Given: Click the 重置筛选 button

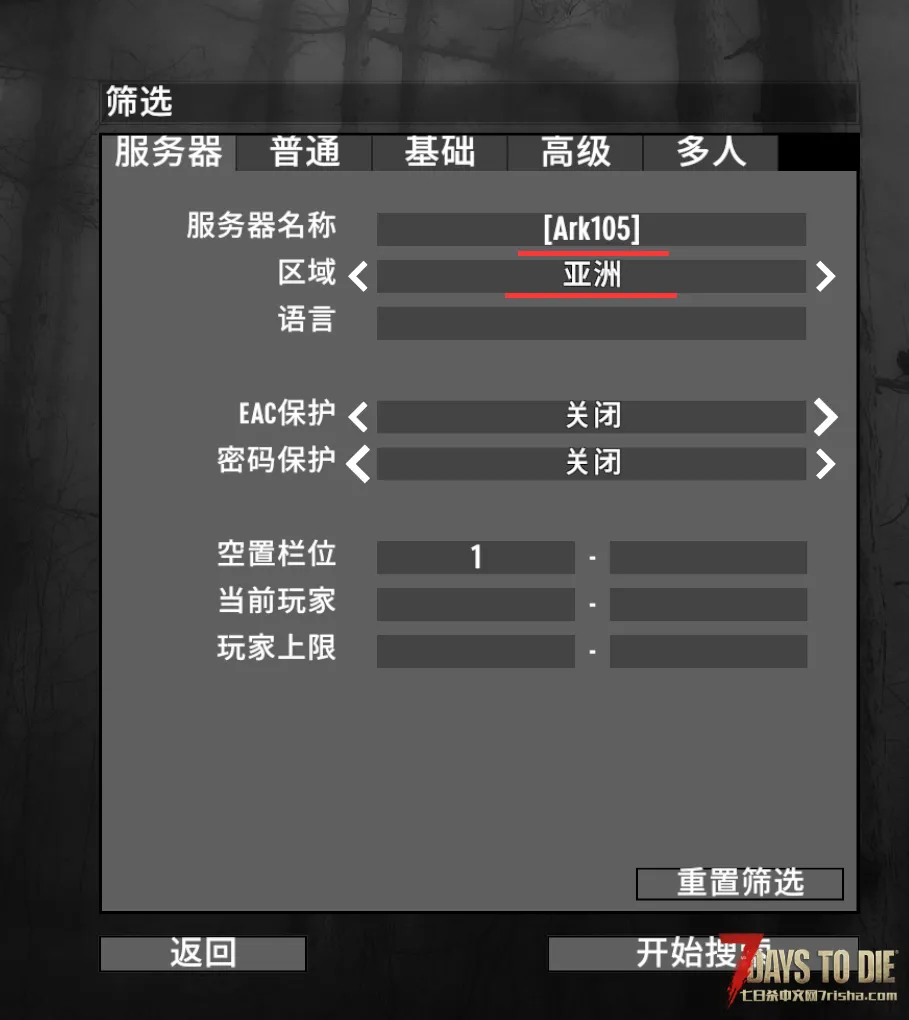Looking at the screenshot, I should click(740, 883).
